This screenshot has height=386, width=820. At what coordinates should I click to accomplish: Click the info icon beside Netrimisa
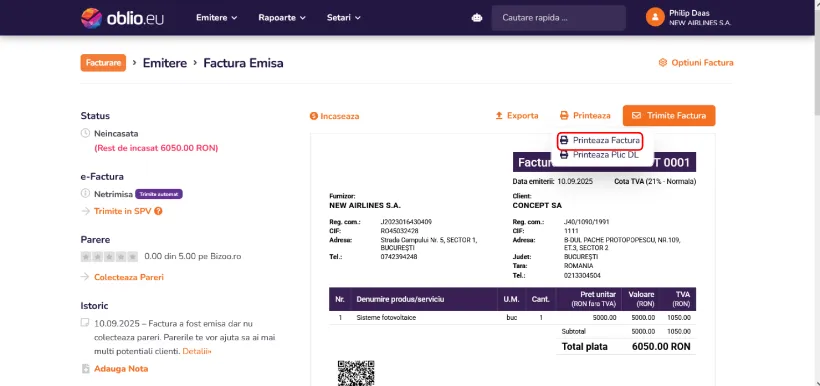(x=85, y=194)
